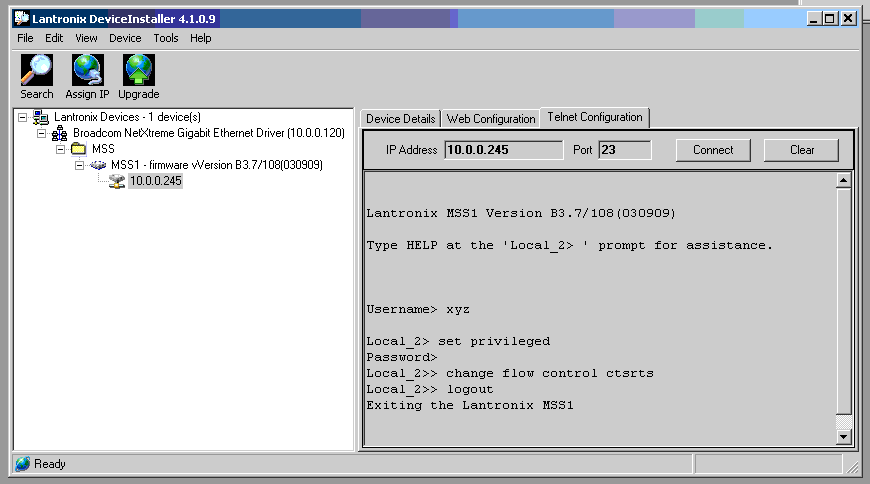Viewport: 870px width, 484px height.
Task: Click the window title 'Lantronix DeviceInstaller 4.1.0.9'
Action: 124,18
